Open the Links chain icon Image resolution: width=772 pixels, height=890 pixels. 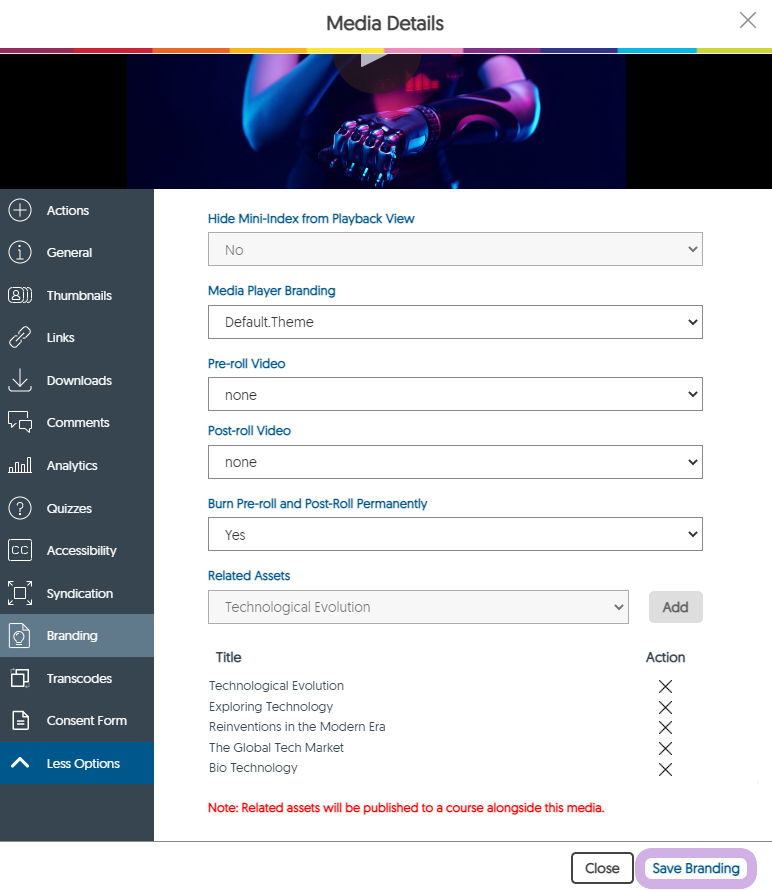pos(20,338)
